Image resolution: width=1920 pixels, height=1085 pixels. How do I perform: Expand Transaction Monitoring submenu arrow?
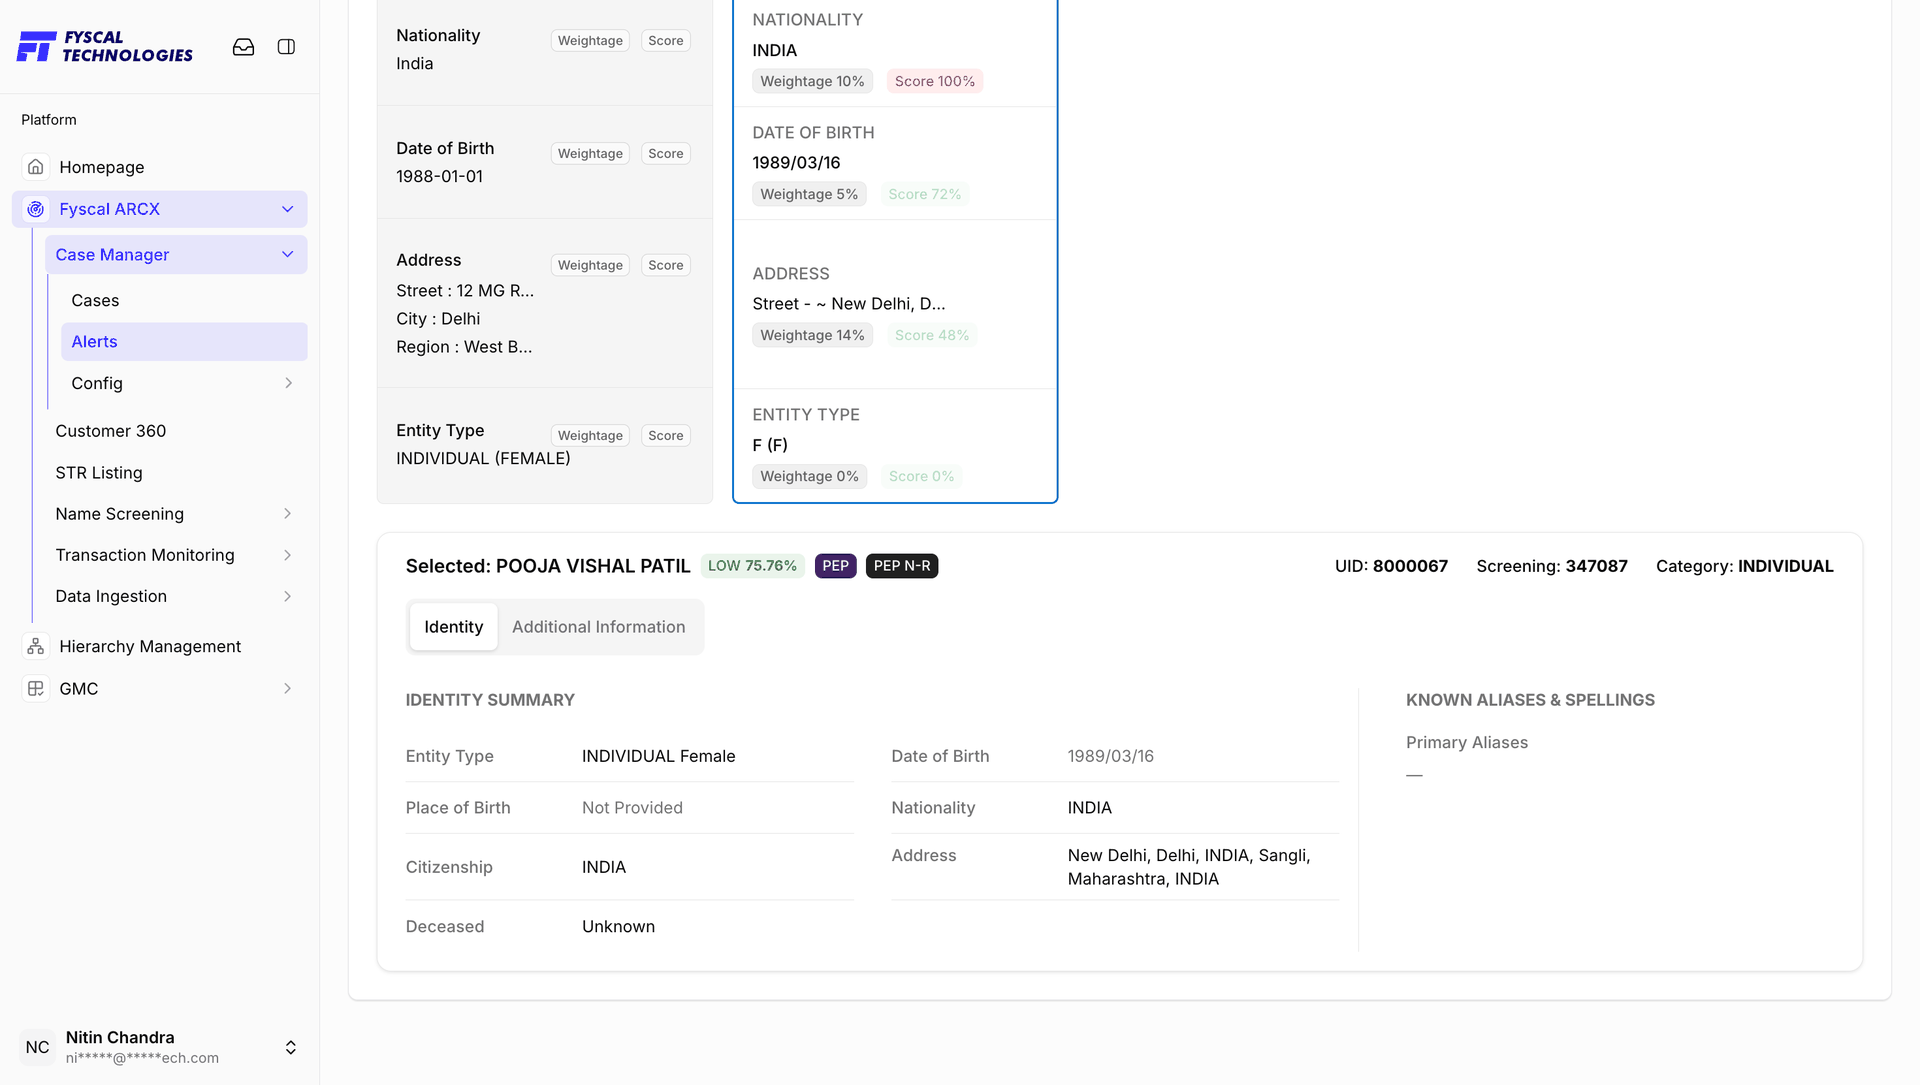(x=287, y=555)
